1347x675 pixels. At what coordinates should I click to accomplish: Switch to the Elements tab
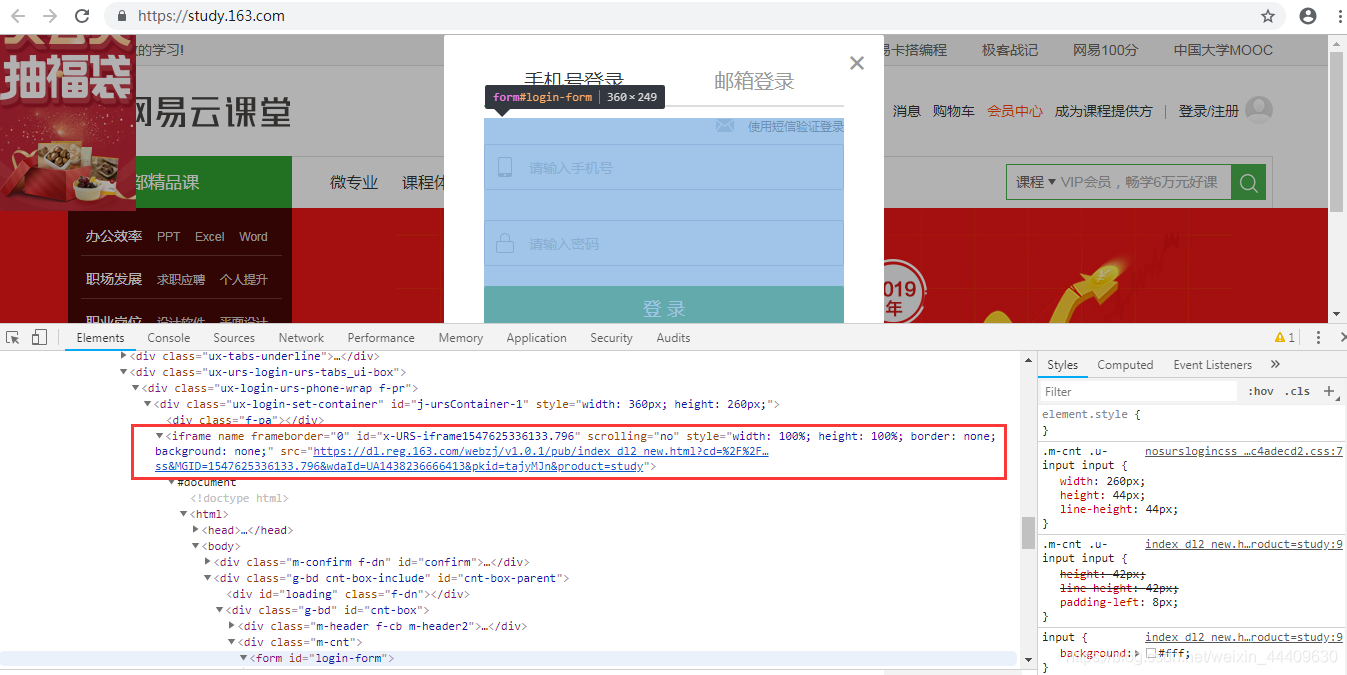pos(100,338)
